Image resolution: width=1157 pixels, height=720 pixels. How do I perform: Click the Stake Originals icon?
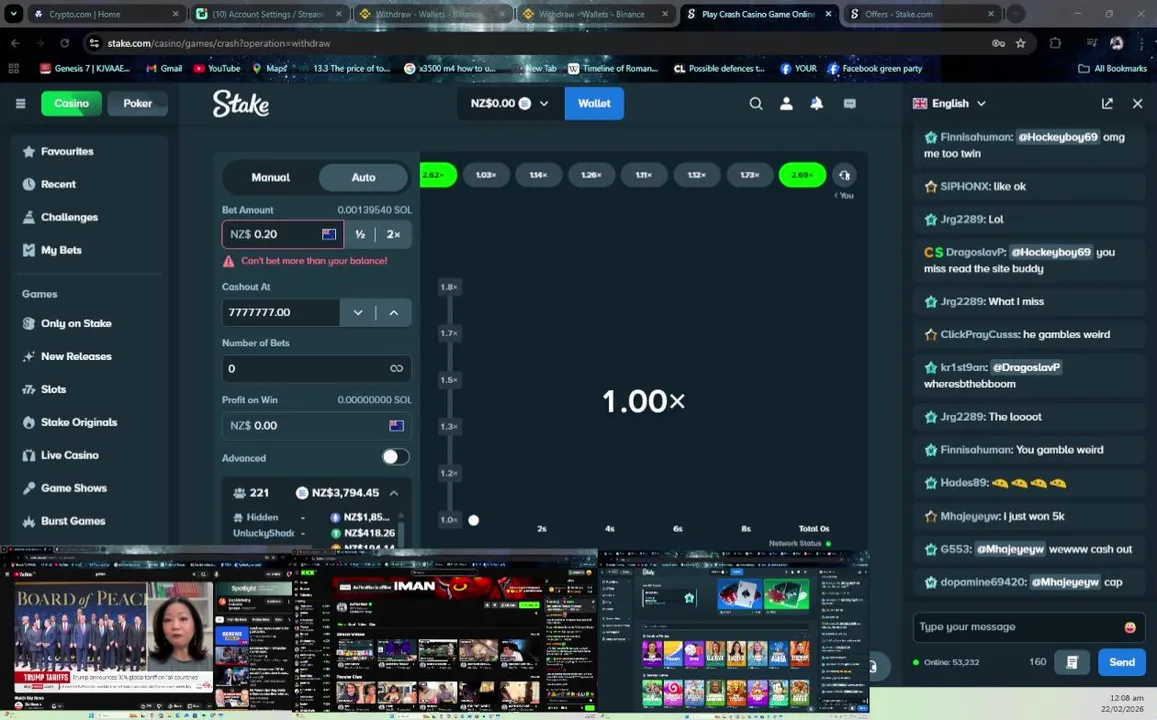(x=29, y=422)
